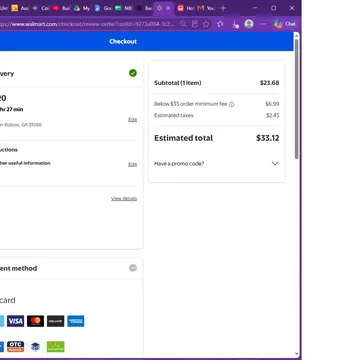Switch to the red 'Bui' browser tab
This screenshot has height=360, width=360.
point(61,8)
